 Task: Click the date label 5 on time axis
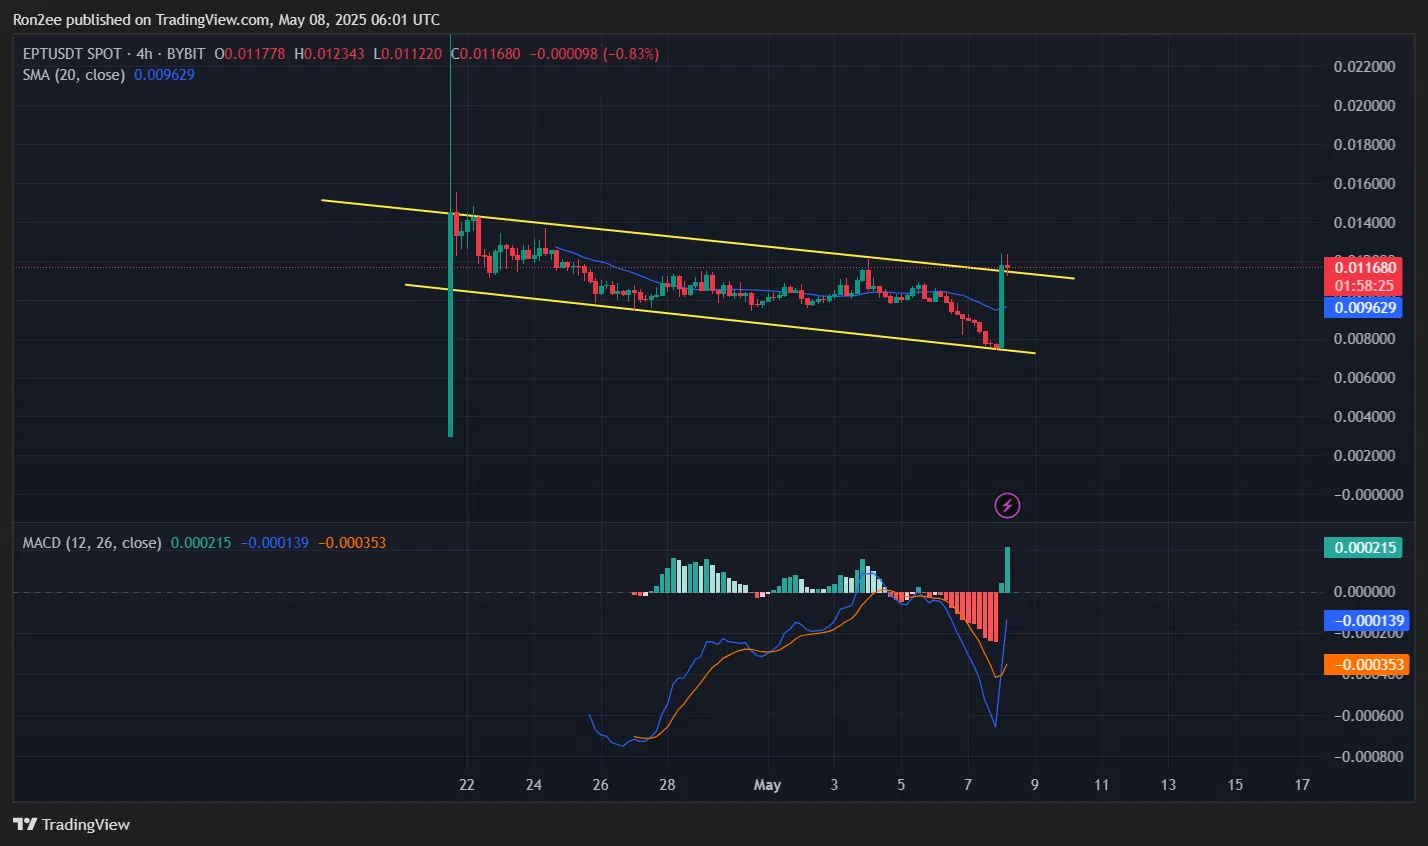pyautogui.click(x=901, y=785)
